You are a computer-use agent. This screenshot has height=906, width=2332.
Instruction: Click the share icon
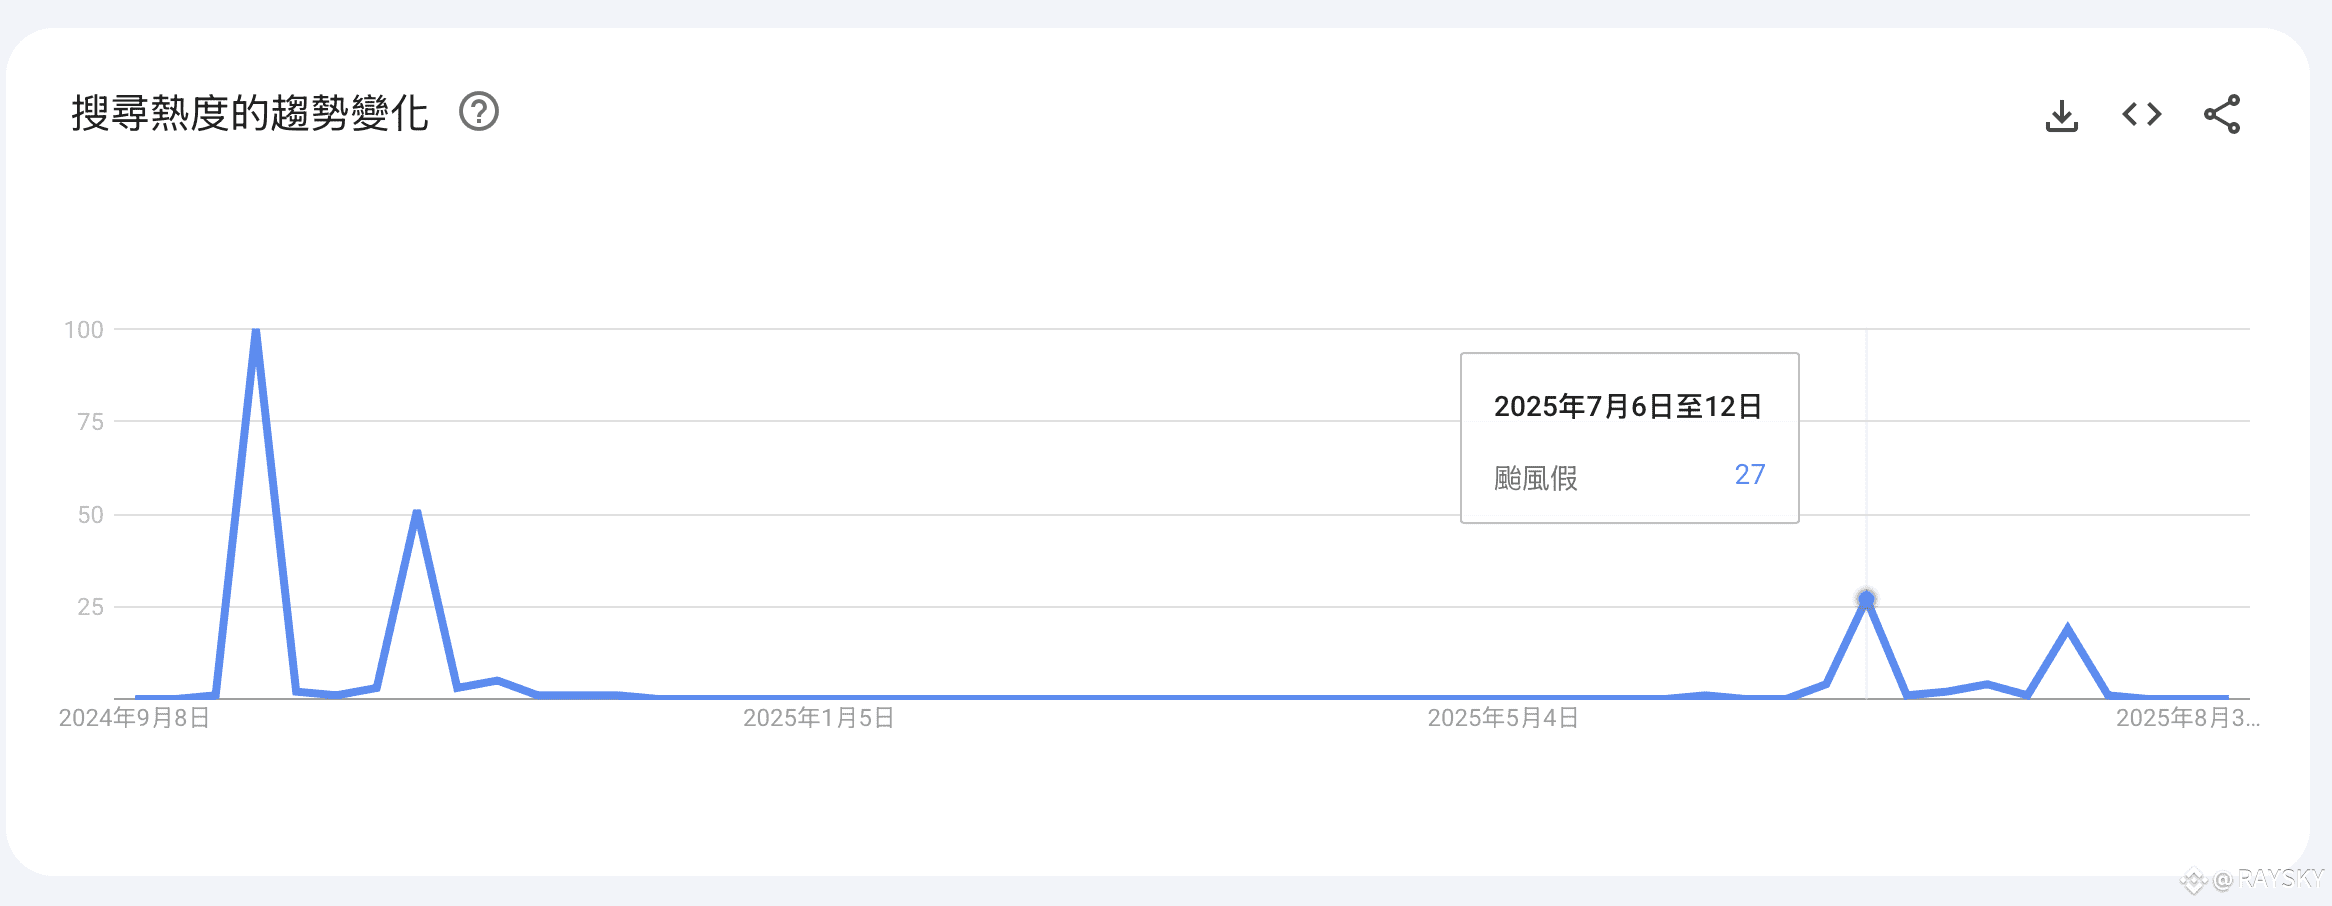pyautogui.click(x=2222, y=114)
